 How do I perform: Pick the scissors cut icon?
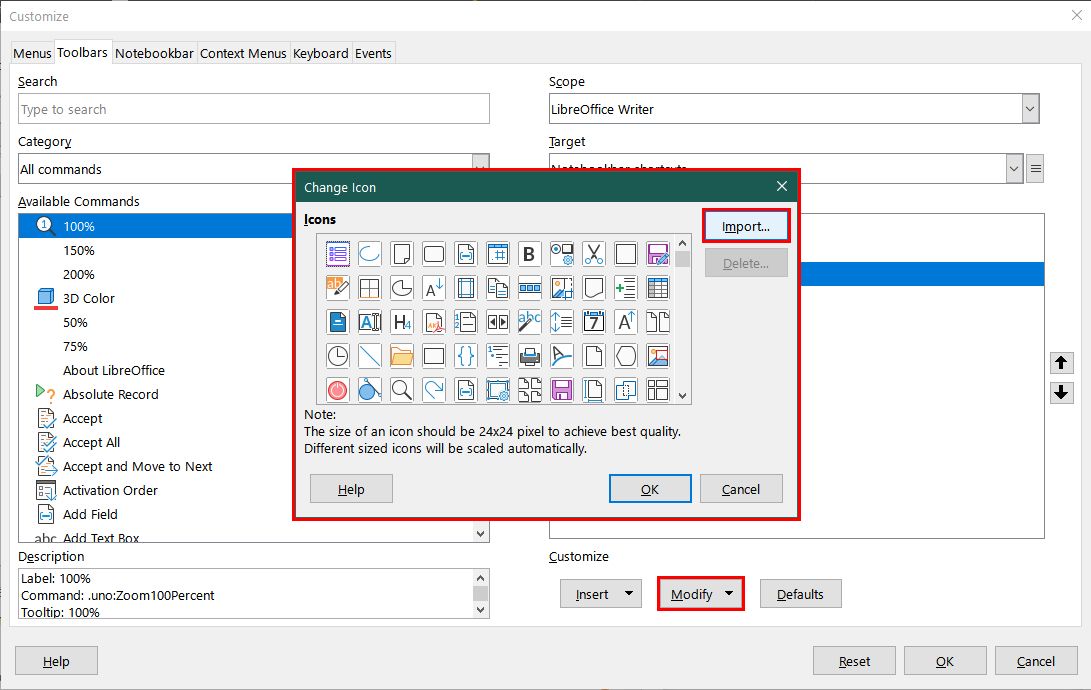(x=593, y=253)
